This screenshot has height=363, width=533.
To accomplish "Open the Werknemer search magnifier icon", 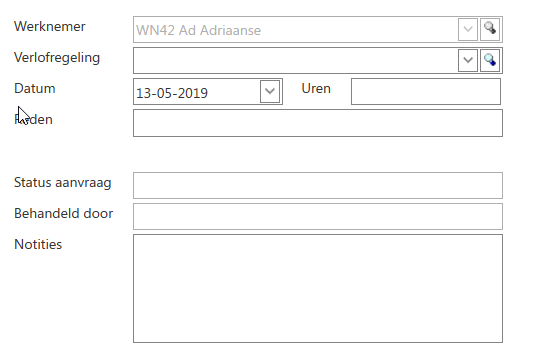I will [490, 30].
